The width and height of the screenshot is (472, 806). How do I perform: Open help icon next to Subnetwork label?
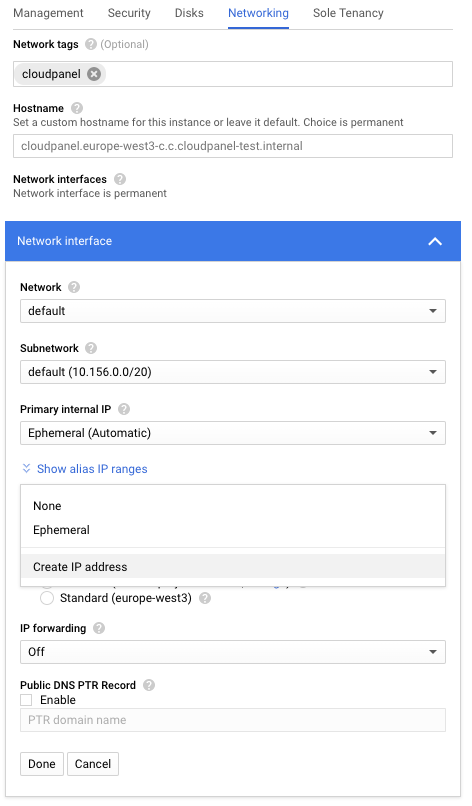[91, 348]
